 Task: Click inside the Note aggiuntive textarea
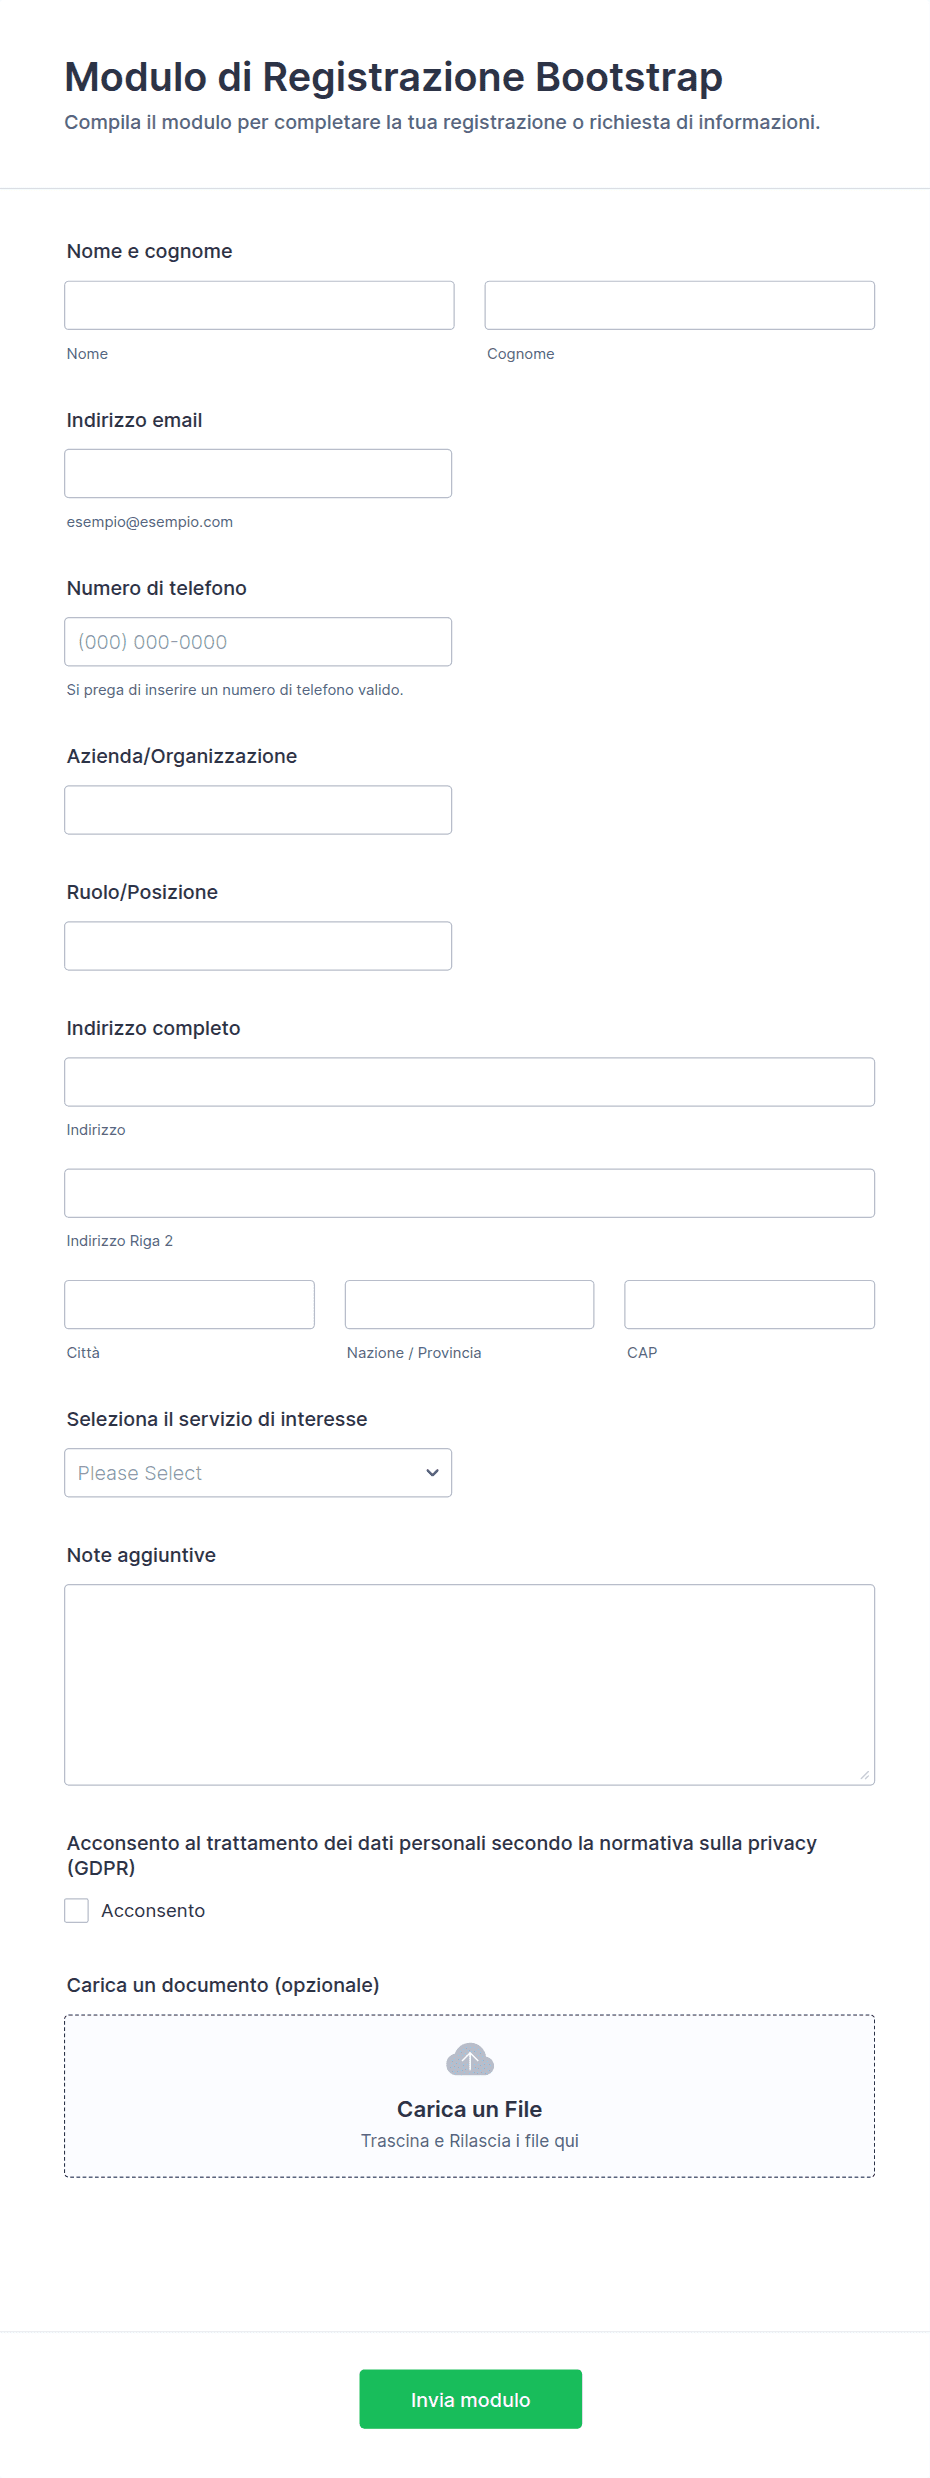(x=469, y=1684)
